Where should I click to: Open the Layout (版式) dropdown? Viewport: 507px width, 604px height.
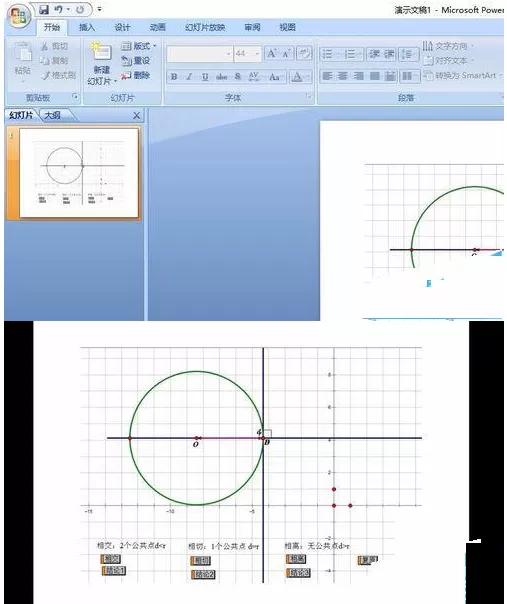tap(139, 46)
